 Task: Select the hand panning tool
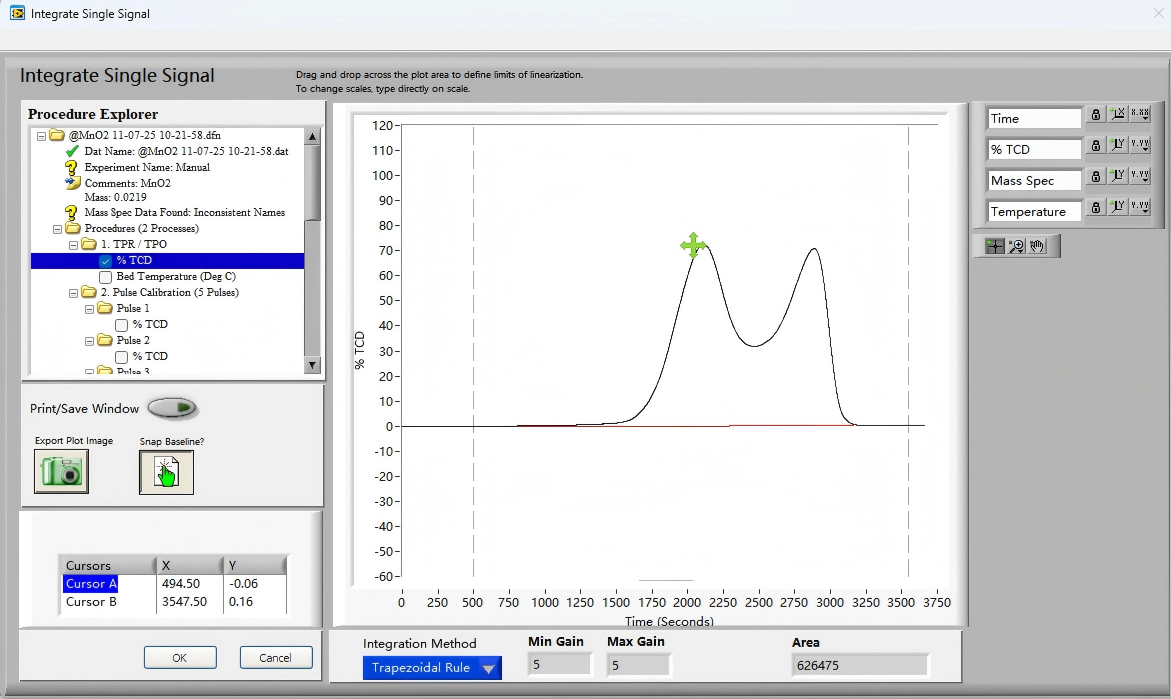point(1037,246)
